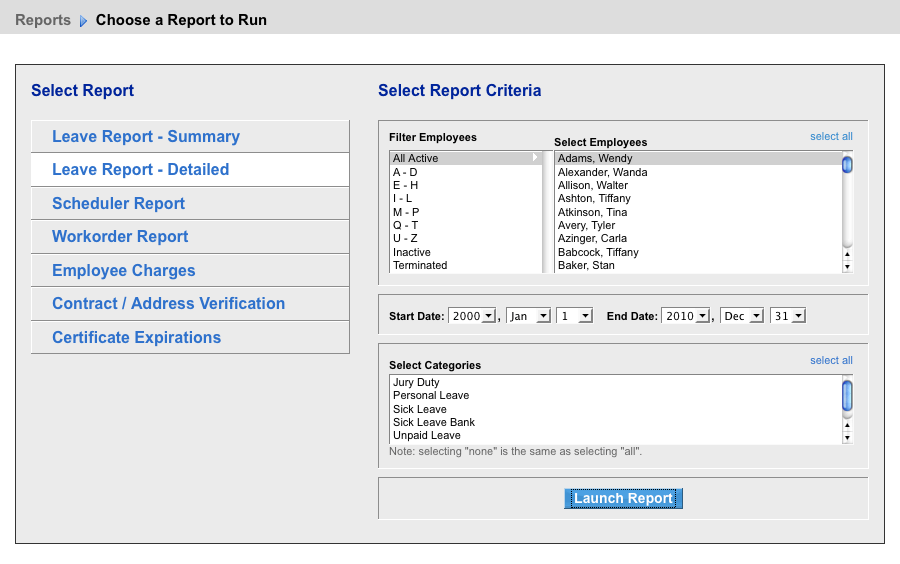The height and width of the screenshot is (564, 900).
Task: Click the Reports breadcrumb link
Action: pyautogui.click(x=43, y=20)
